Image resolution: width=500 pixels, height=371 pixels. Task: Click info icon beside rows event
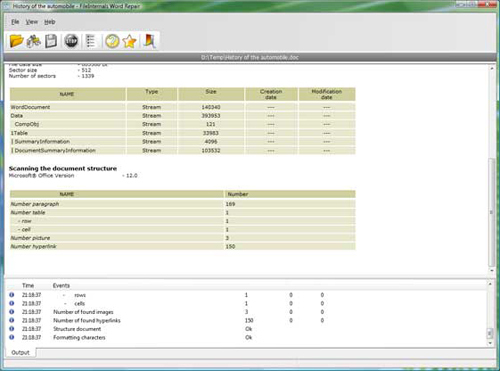12,295
